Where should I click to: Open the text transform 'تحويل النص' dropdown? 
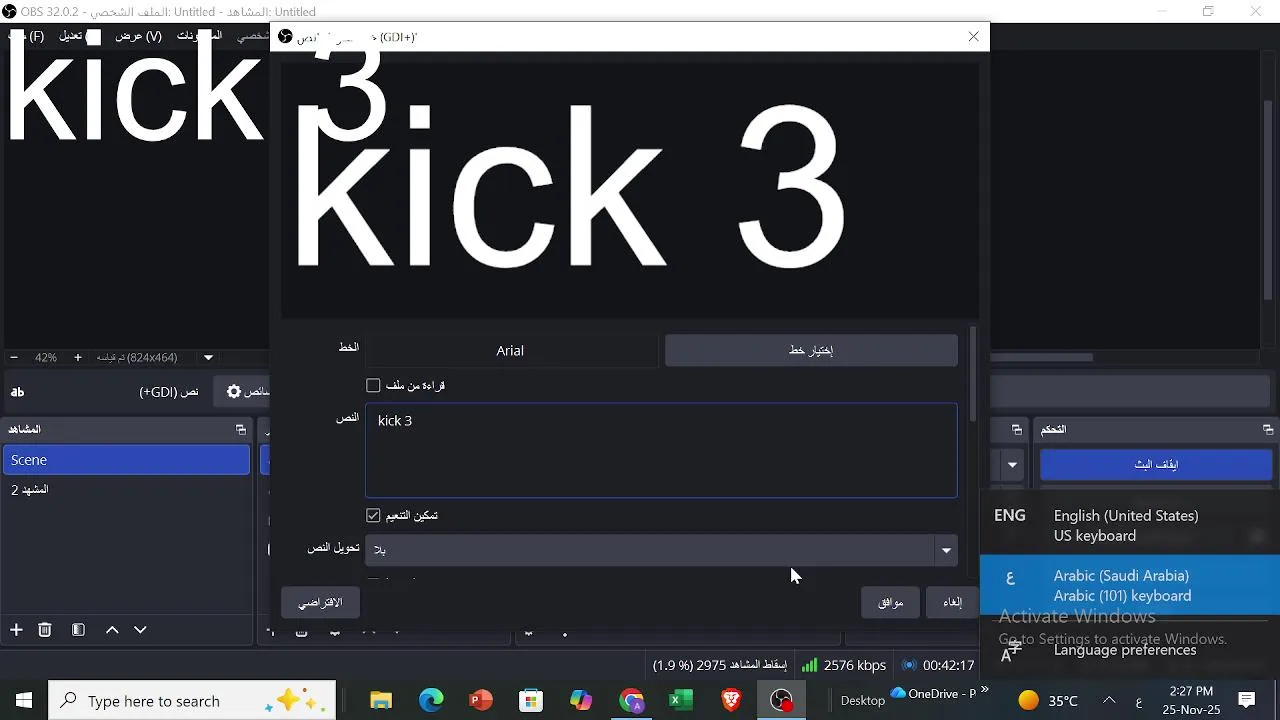pyautogui.click(x=661, y=549)
